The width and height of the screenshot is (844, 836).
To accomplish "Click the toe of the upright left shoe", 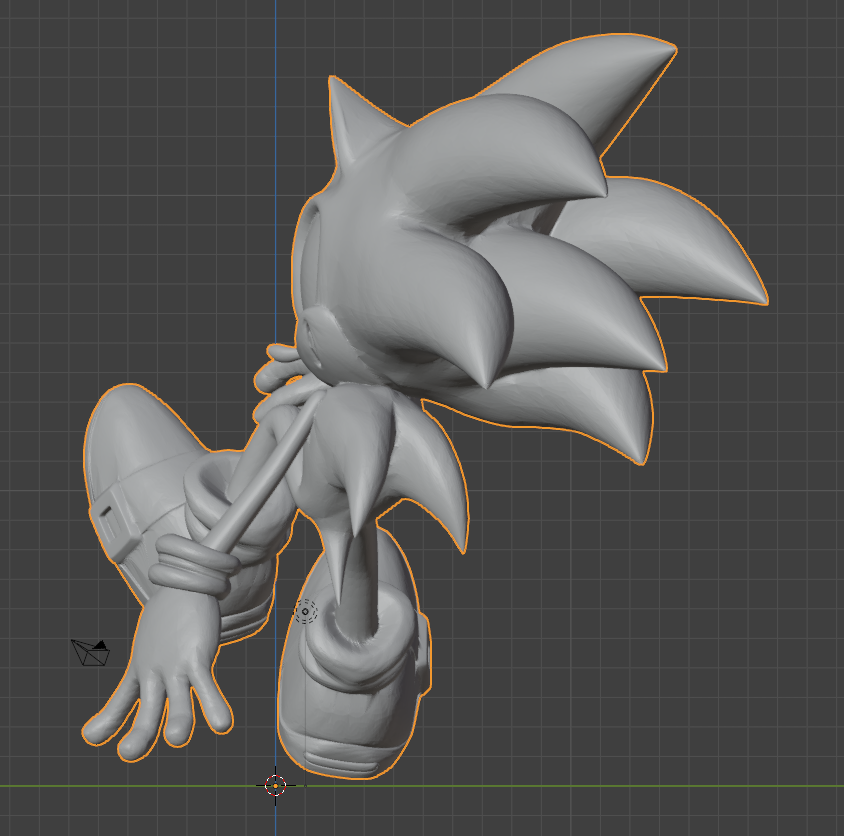I will point(130,408).
